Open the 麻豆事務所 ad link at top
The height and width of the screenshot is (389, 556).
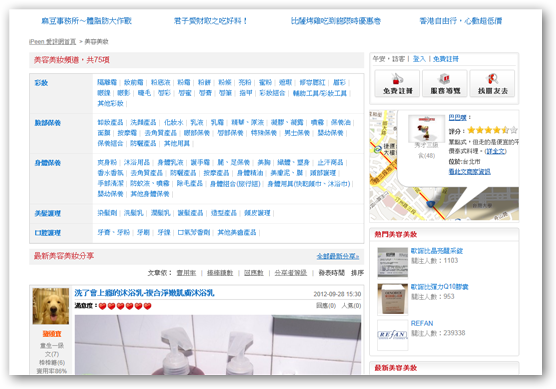[87, 21]
